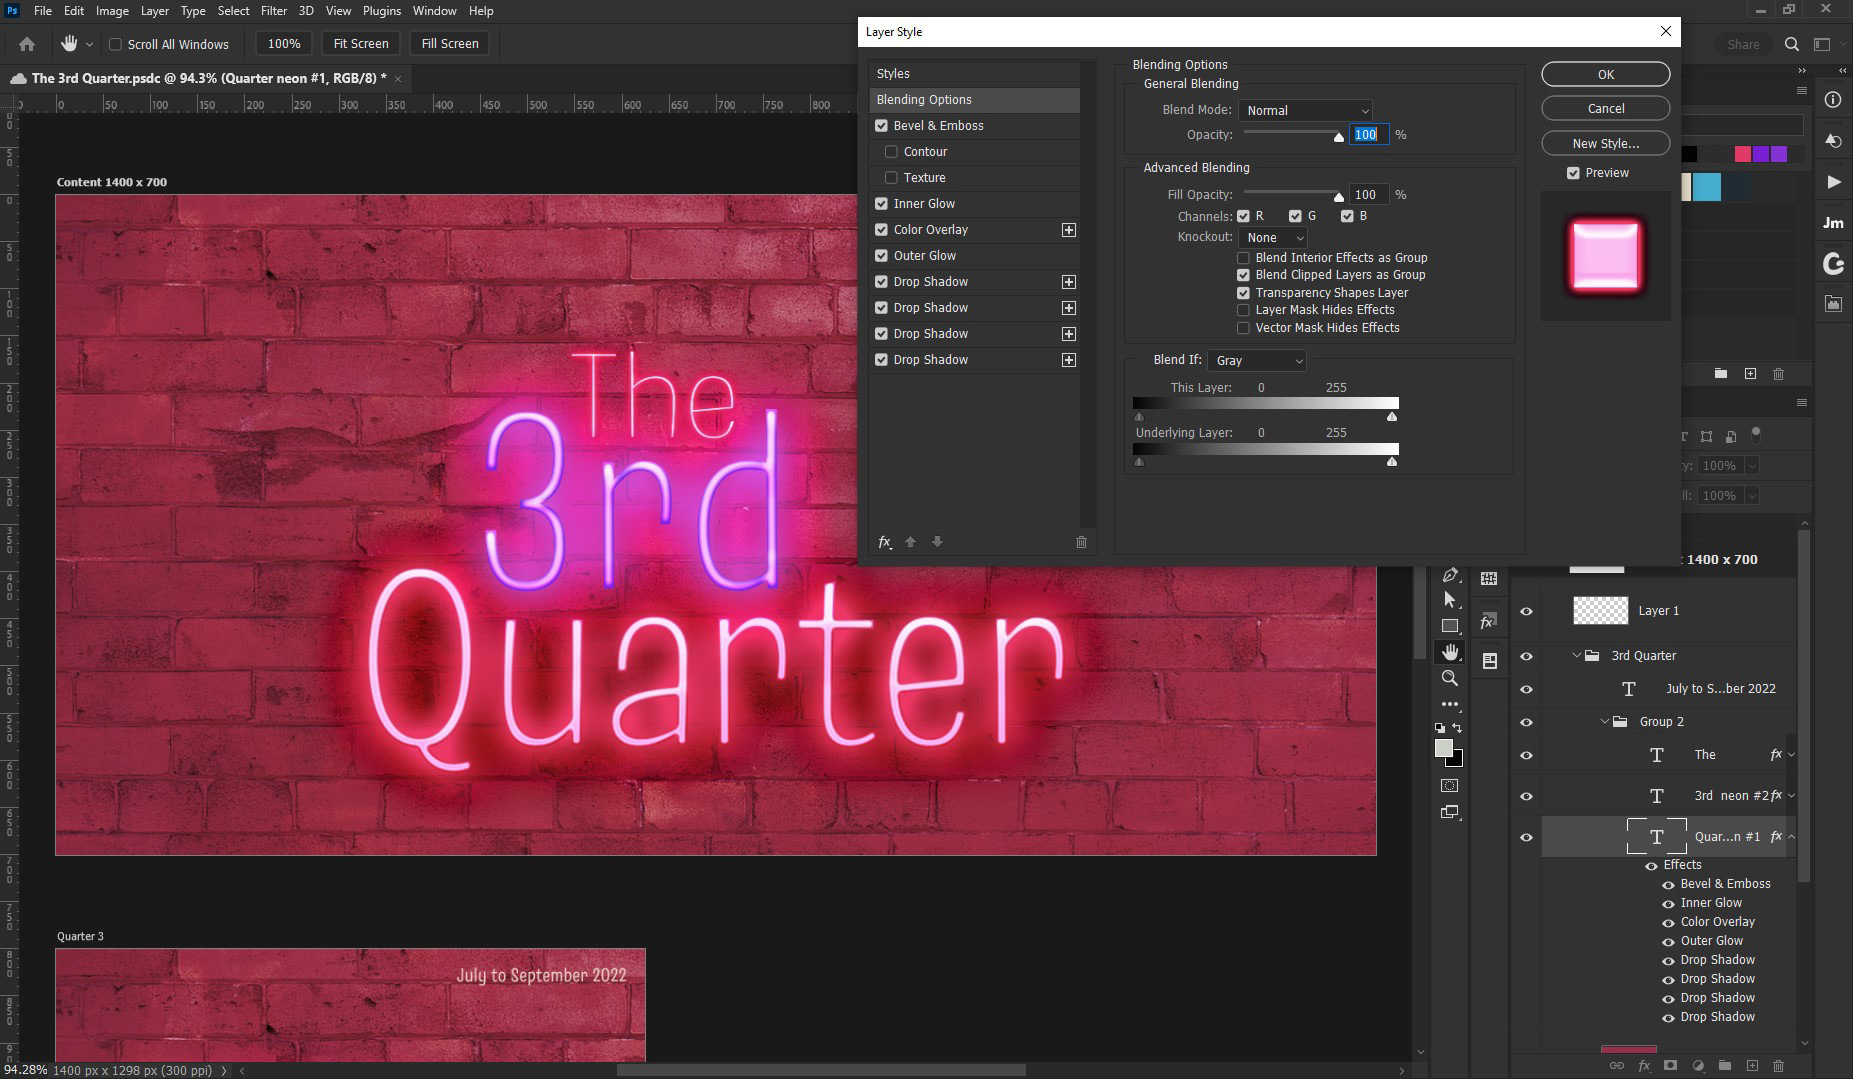Pick the pink swatch in Swatches panel
The width and height of the screenshot is (1853, 1079).
click(x=1742, y=154)
